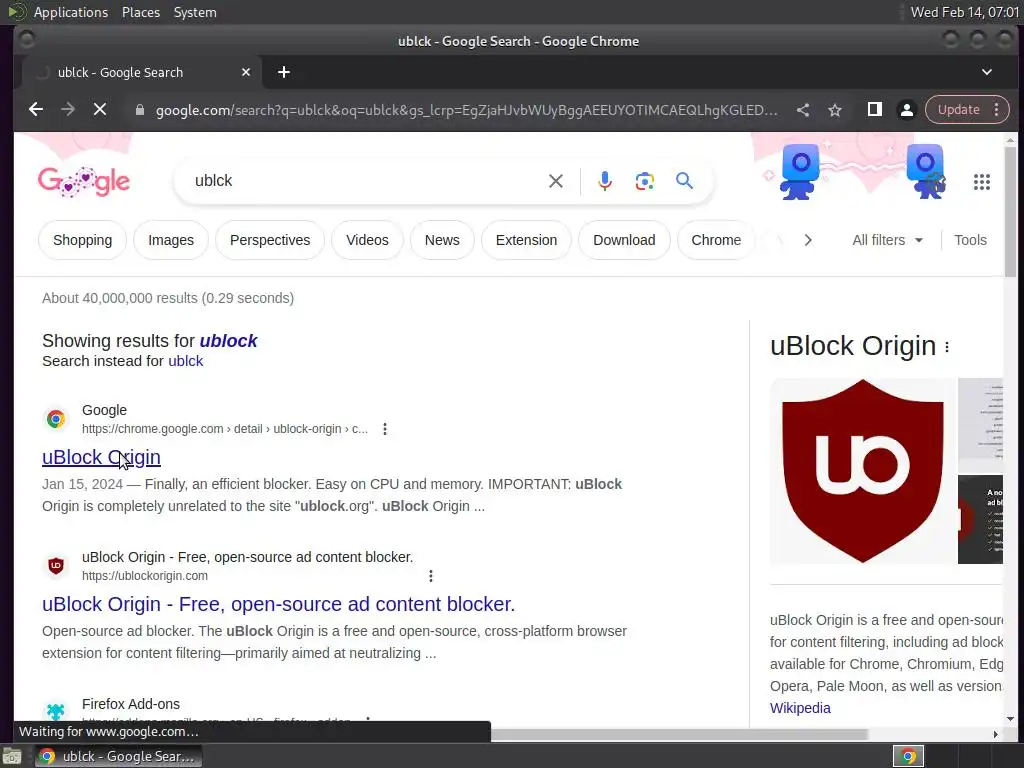Open Chrome three-dot menu beside Update

pos(997,110)
